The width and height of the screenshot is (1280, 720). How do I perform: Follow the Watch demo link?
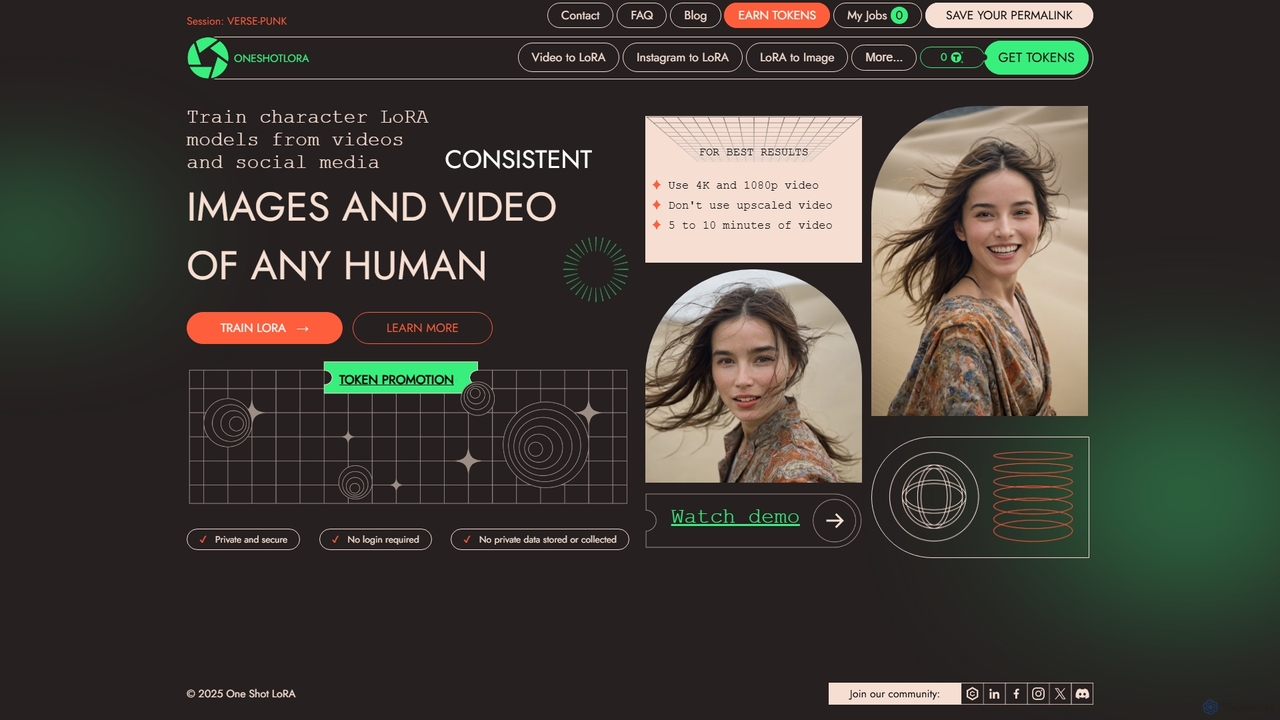[735, 517]
